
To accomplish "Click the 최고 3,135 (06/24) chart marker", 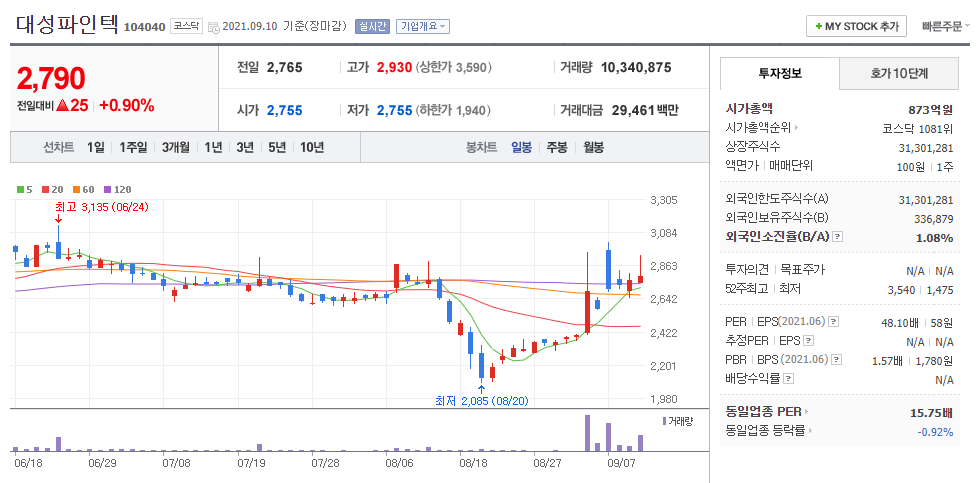I will (x=102, y=206).
